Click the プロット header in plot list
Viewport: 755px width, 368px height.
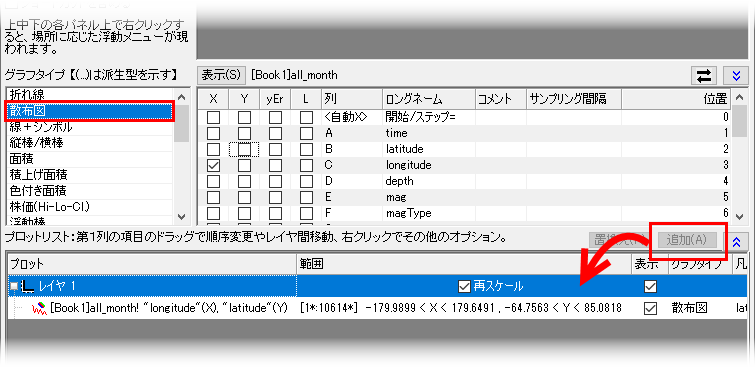tap(152, 264)
